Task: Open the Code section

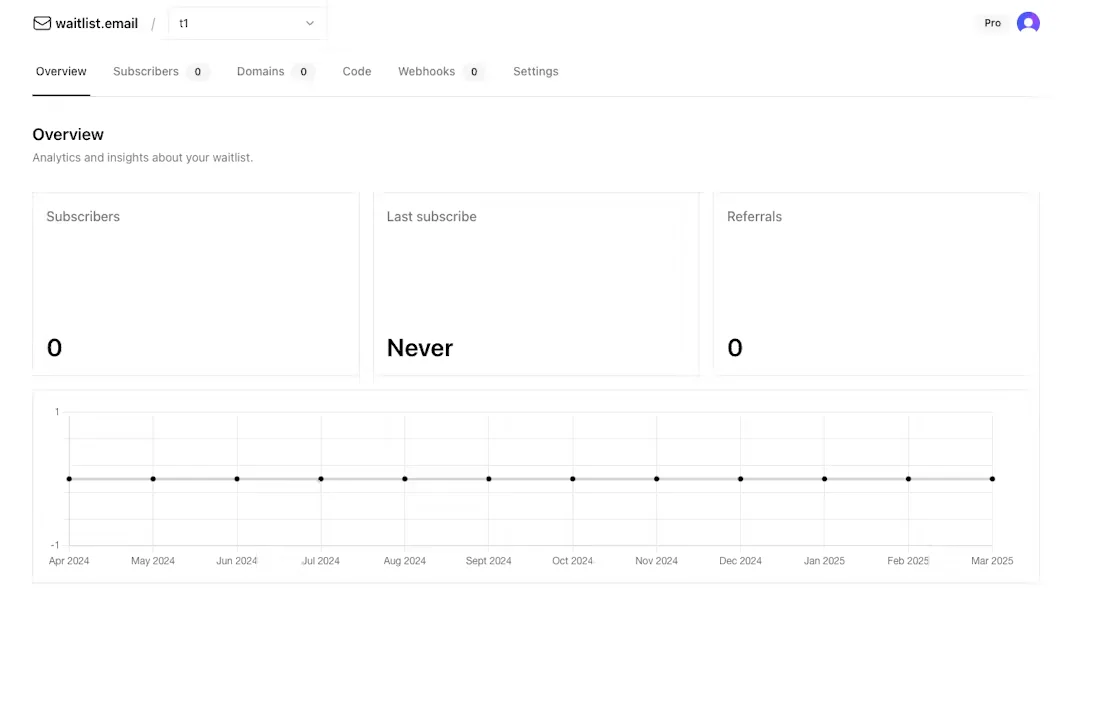Action: [357, 71]
